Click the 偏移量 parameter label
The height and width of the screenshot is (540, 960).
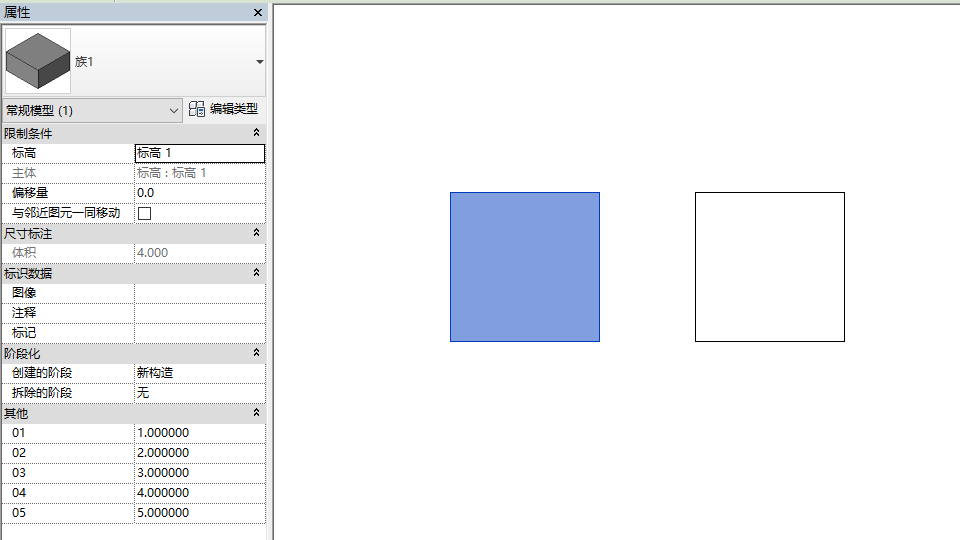click(x=30, y=193)
